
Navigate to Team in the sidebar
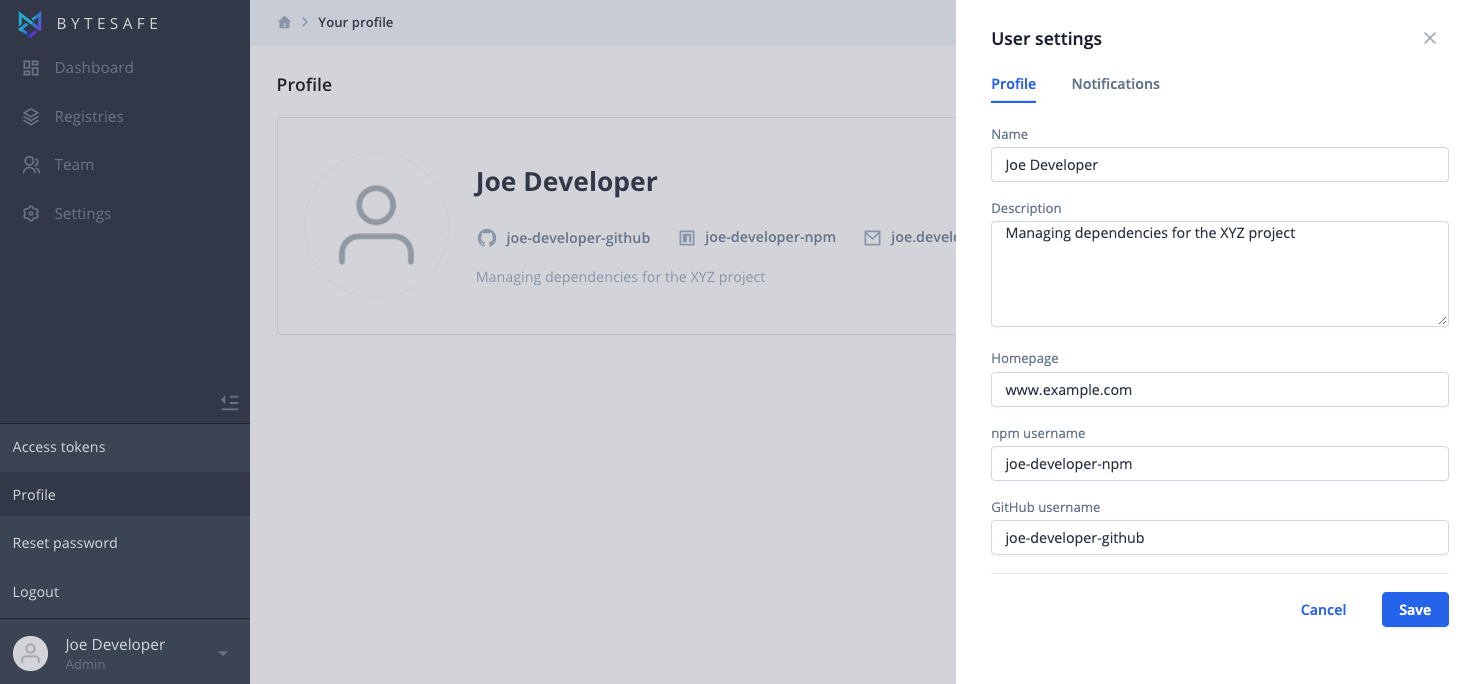coord(74,165)
